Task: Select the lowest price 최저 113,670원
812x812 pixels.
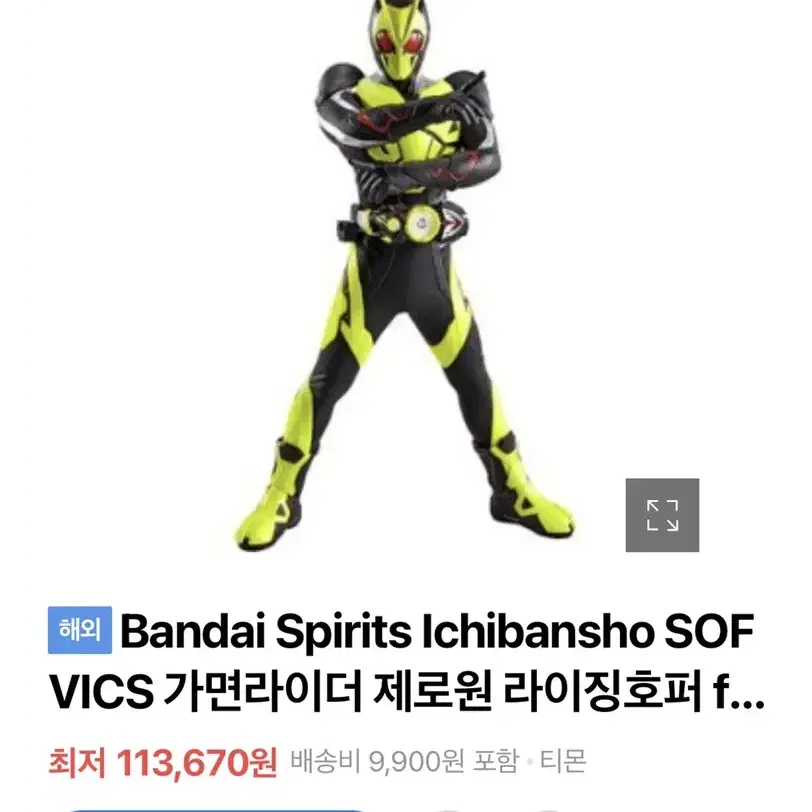Action: pos(163,762)
